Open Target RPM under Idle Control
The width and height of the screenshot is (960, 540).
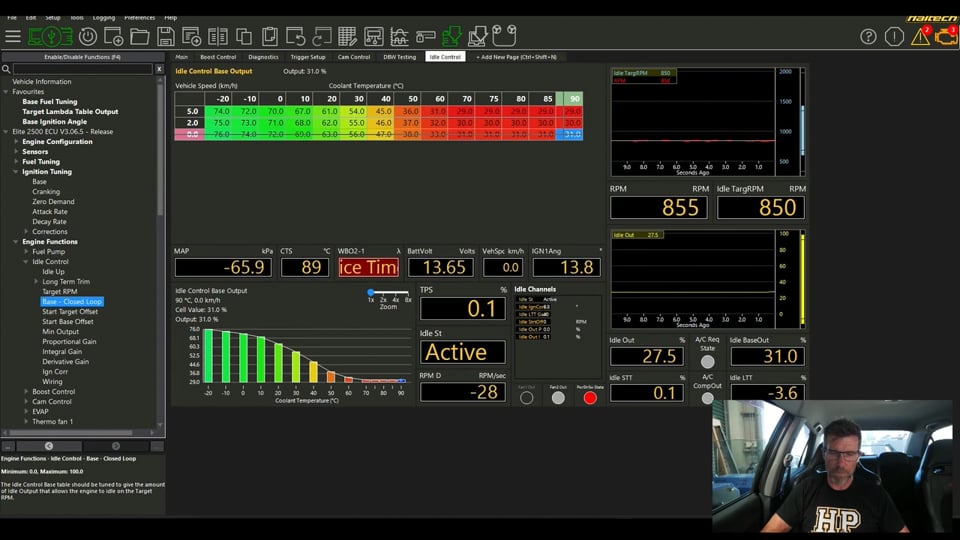click(59, 291)
